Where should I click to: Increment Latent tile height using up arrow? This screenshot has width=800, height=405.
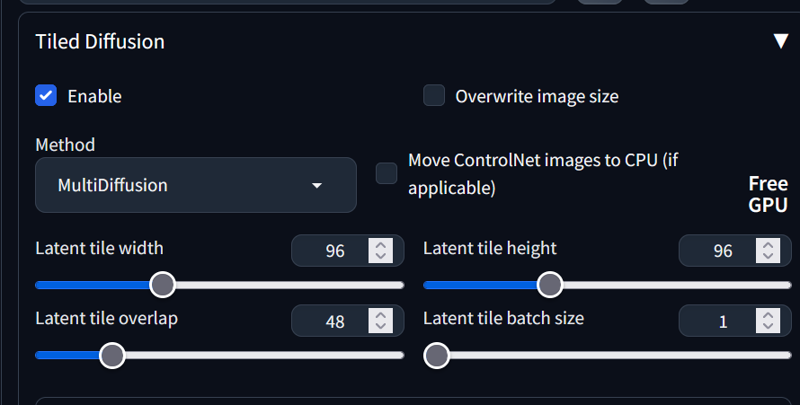click(x=768, y=245)
